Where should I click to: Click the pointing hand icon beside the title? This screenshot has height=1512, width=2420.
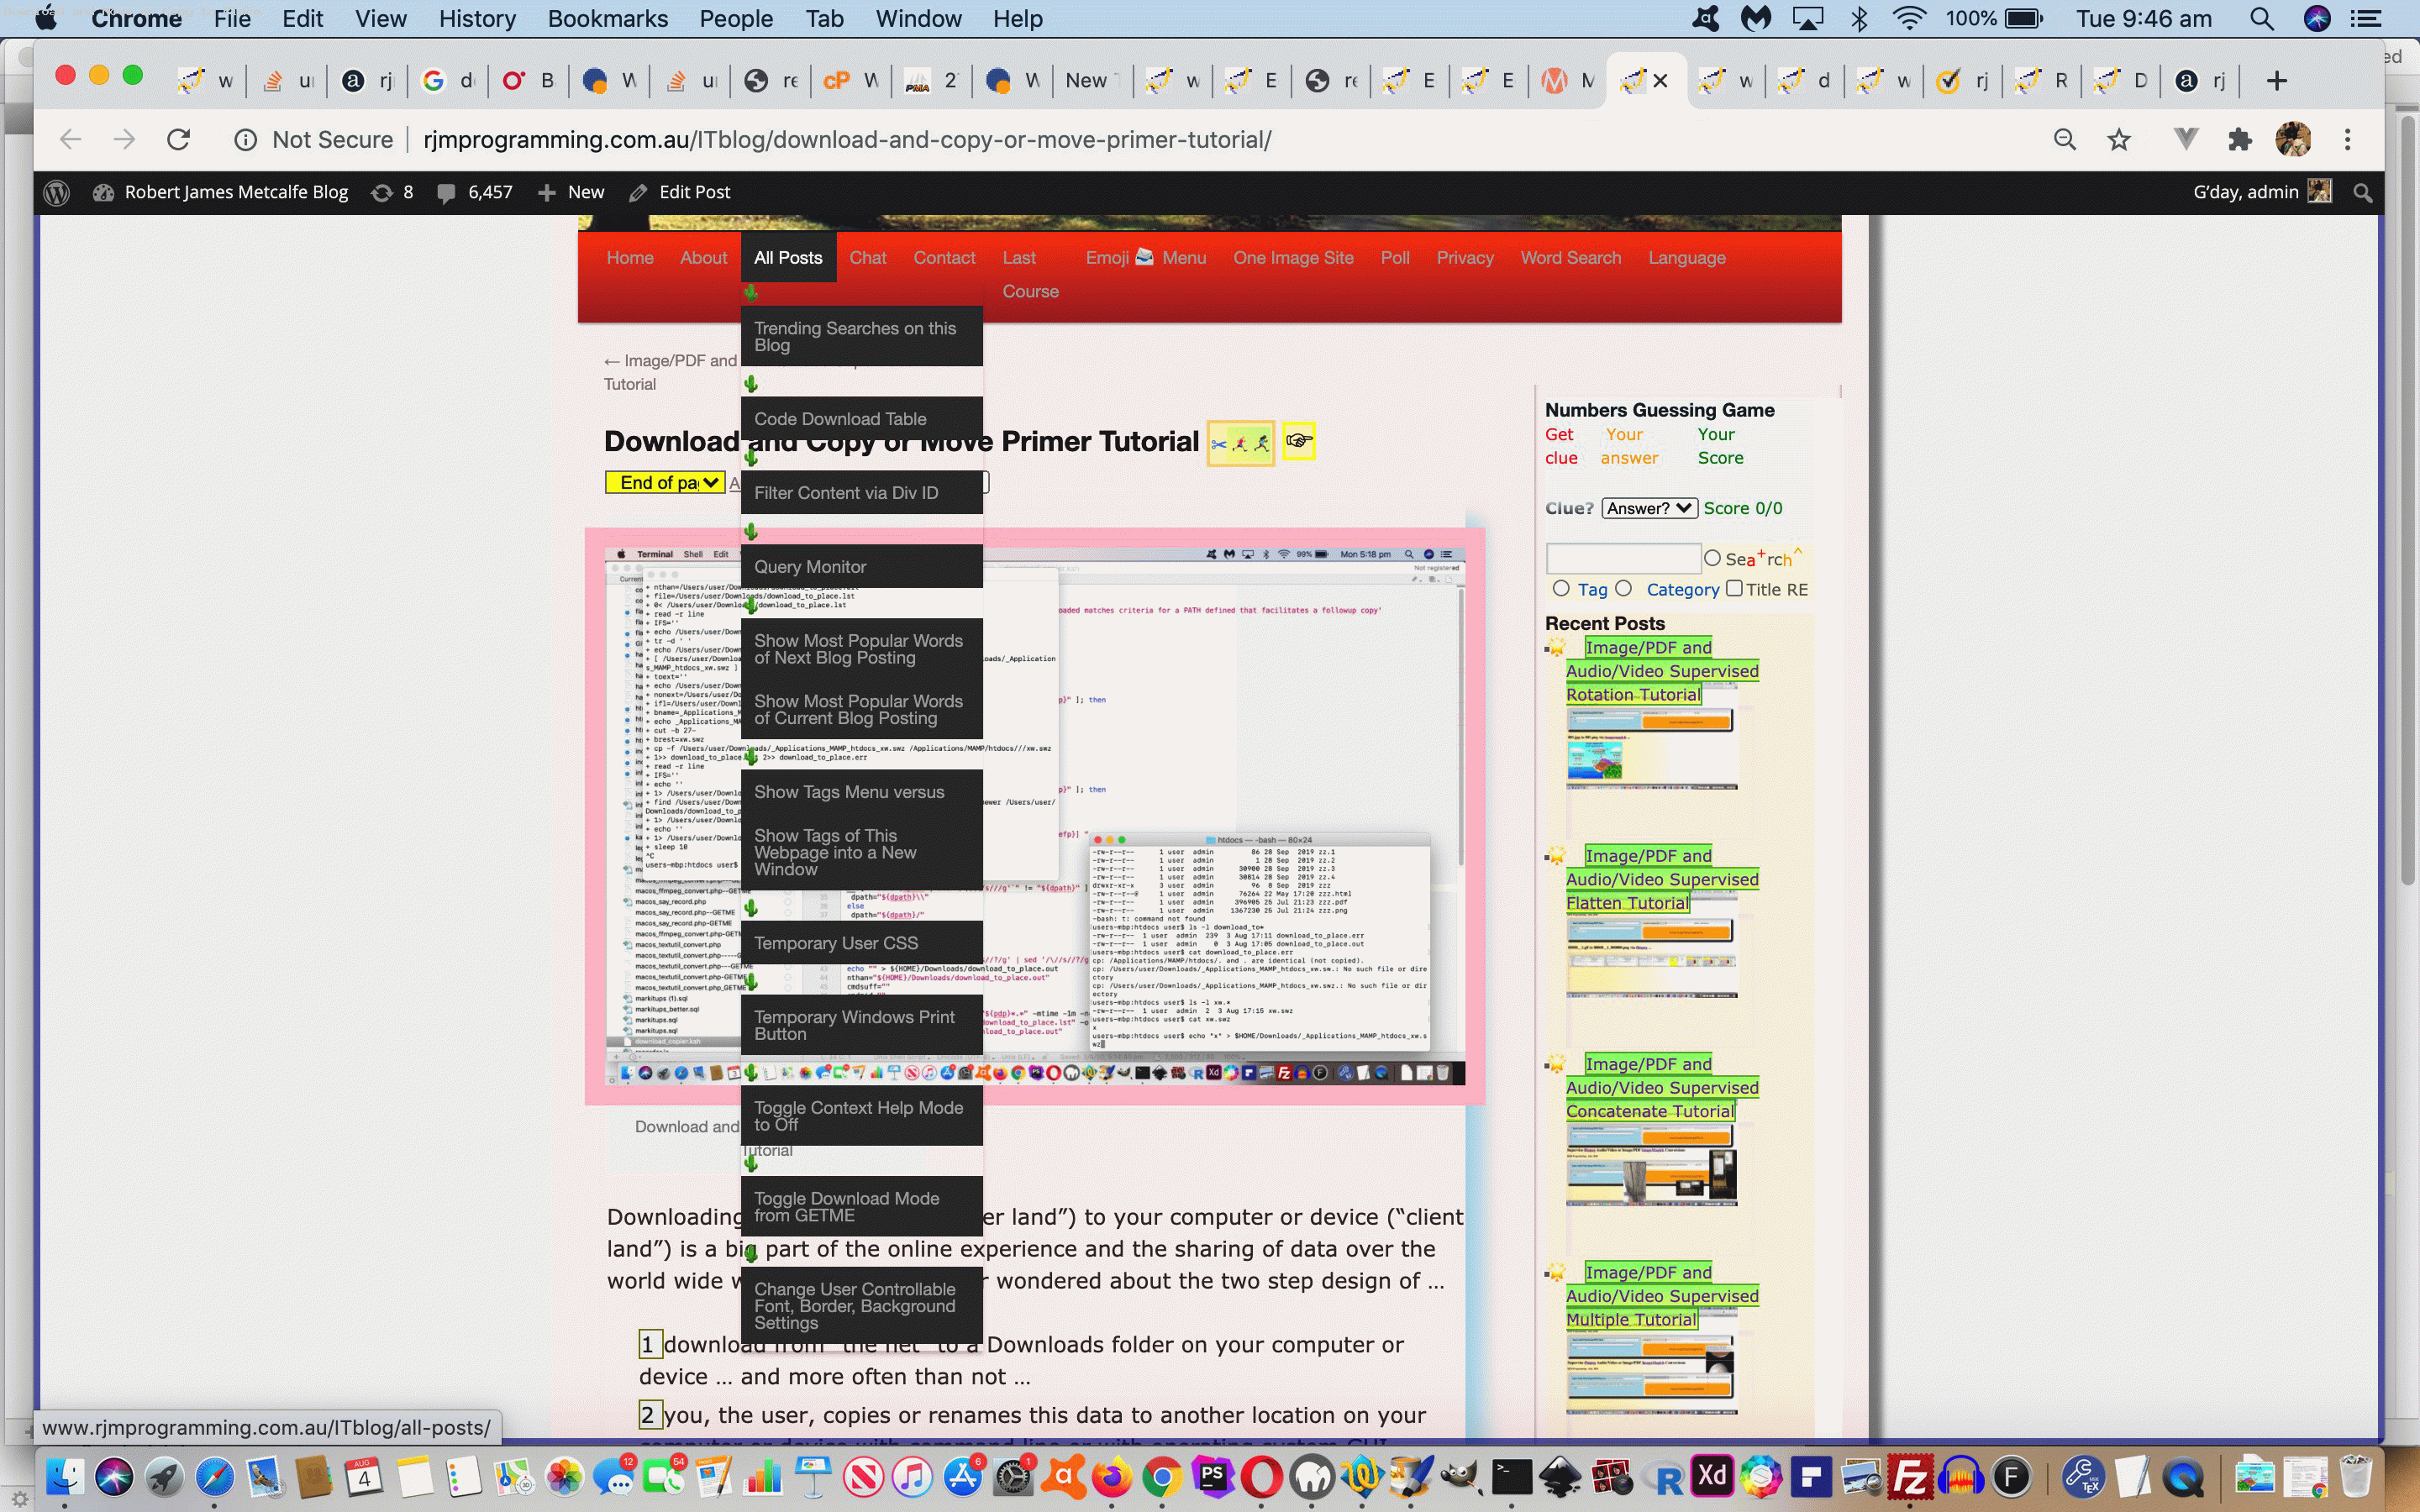click(1298, 441)
